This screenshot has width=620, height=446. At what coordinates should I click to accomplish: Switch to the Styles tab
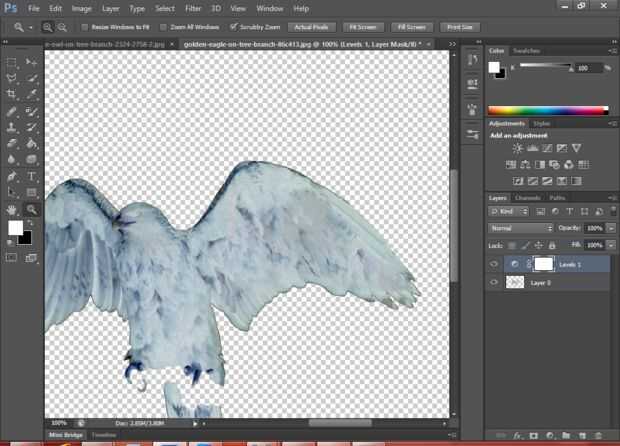coord(541,124)
